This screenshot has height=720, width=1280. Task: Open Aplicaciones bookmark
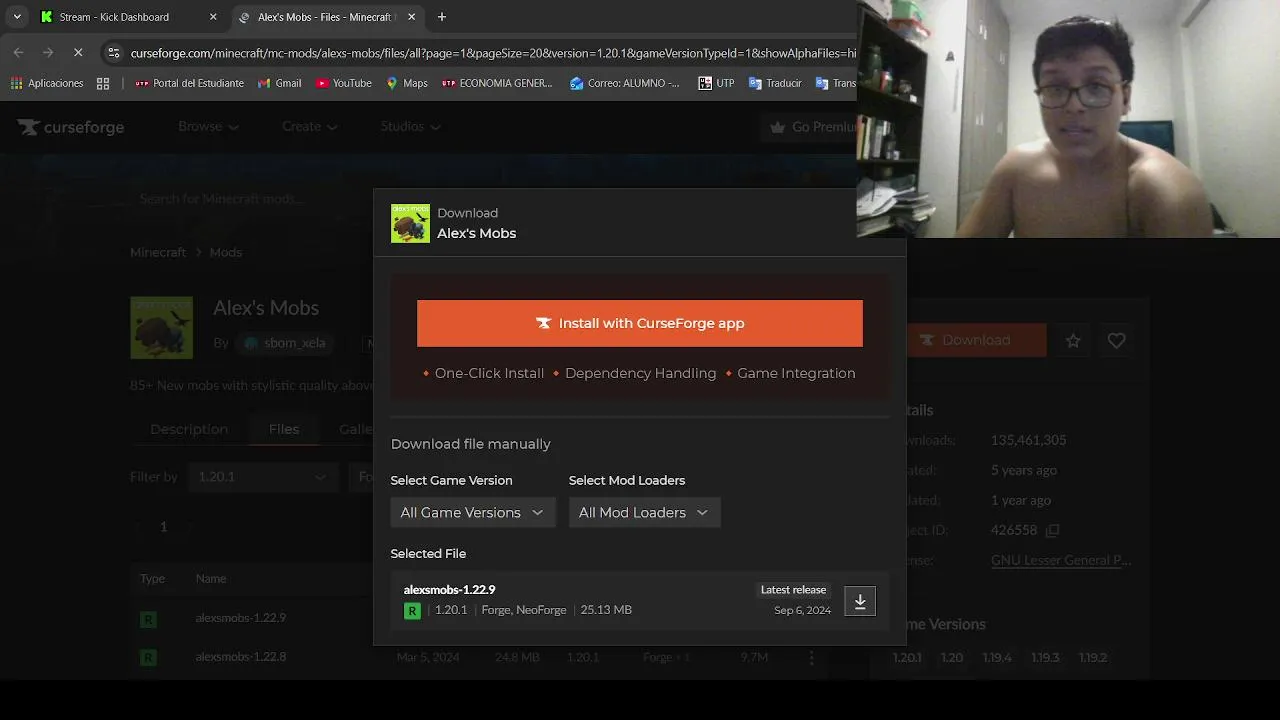(47, 83)
